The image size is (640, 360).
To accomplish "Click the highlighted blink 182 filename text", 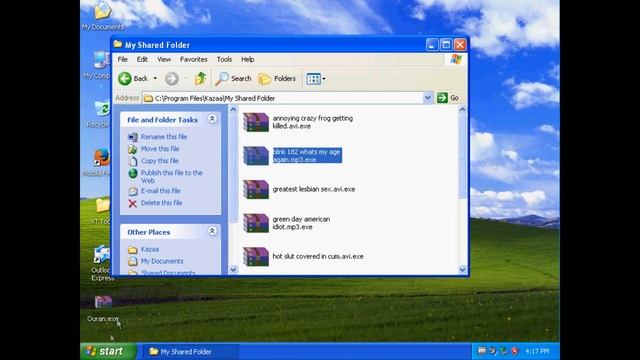I will pos(307,156).
